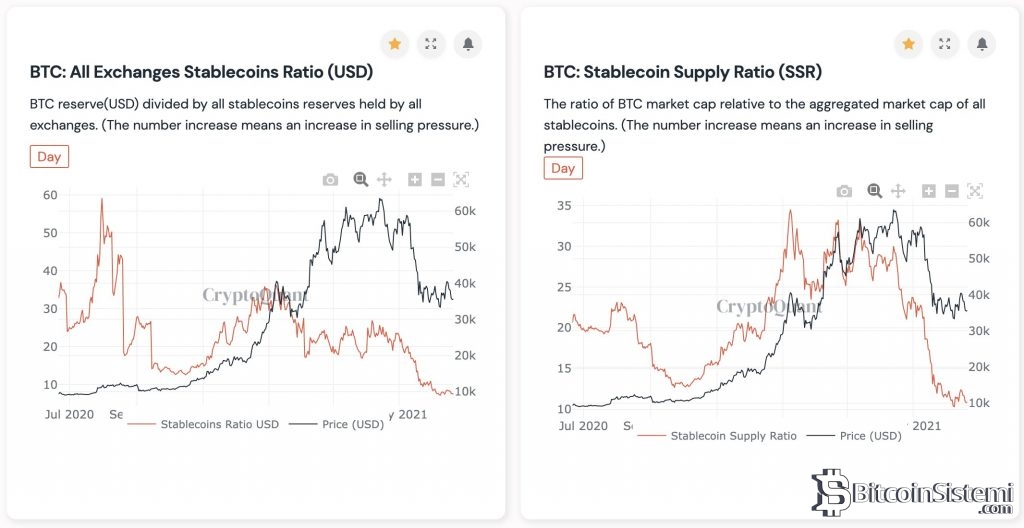Star the All Exchanges Stablecoins Ratio chart
The width and height of the screenshot is (1024, 528).
pyautogui.click(x=395, y=44)
